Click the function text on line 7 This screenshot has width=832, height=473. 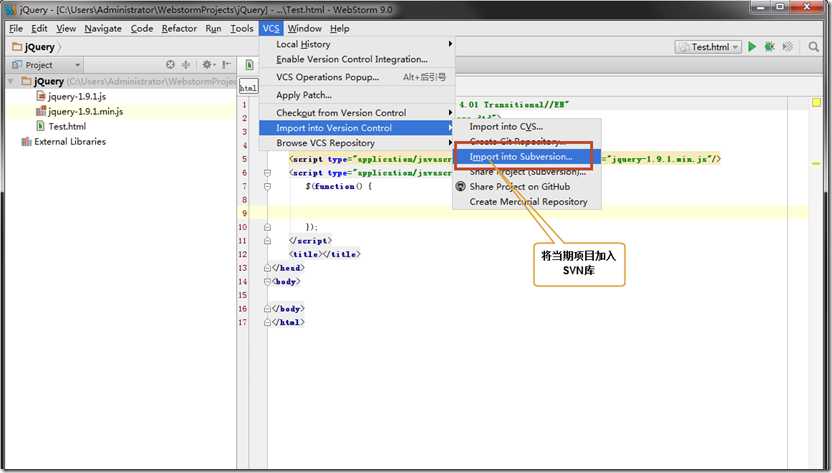(x=334, y=186)
